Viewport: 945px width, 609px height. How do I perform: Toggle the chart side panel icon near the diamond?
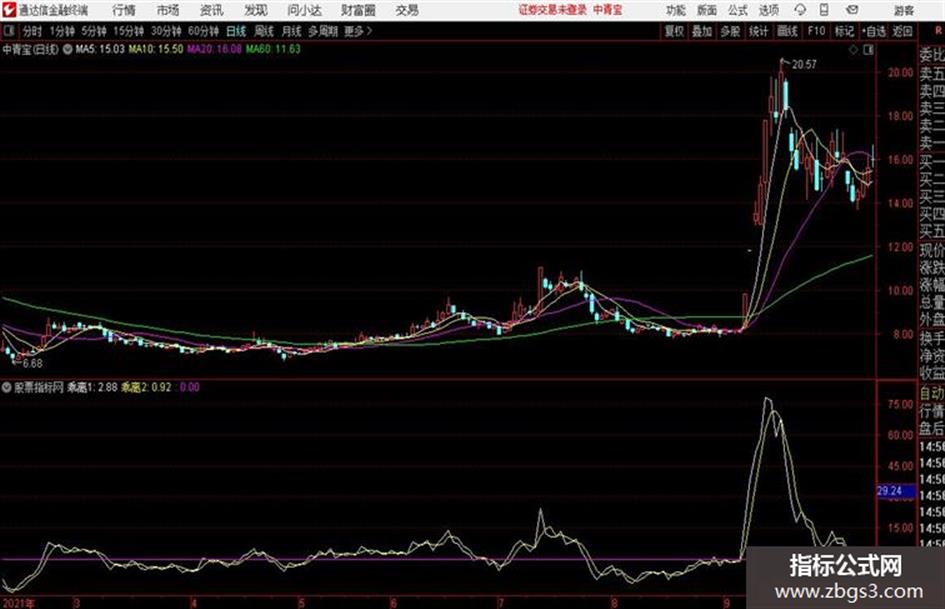tap(868, 51)
